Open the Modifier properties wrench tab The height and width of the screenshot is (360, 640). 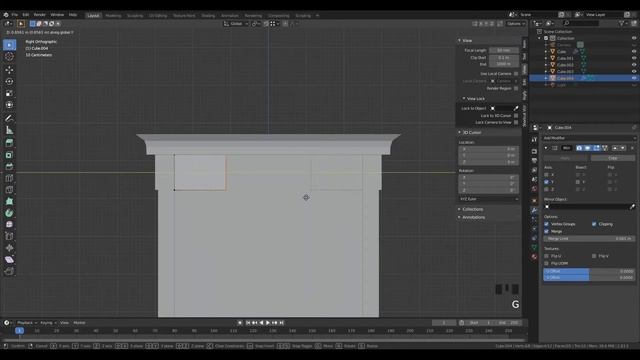[x=534, y=210]
